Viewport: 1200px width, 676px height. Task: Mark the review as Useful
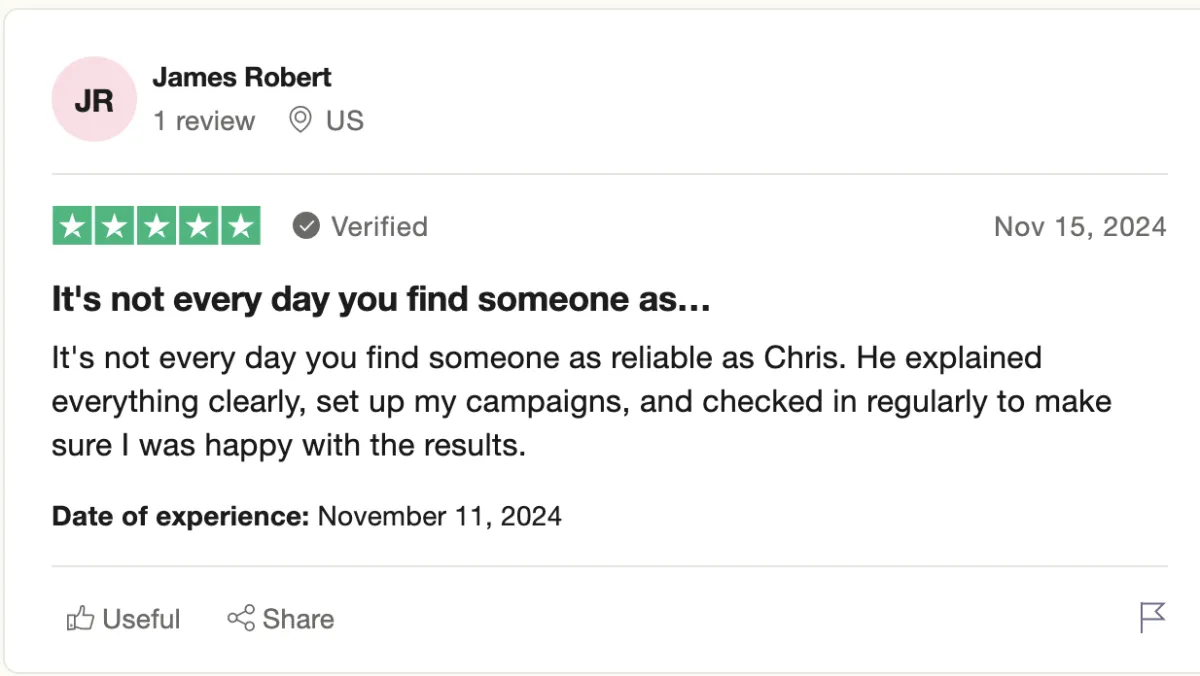pyautogui.click(x=141, y=619)
